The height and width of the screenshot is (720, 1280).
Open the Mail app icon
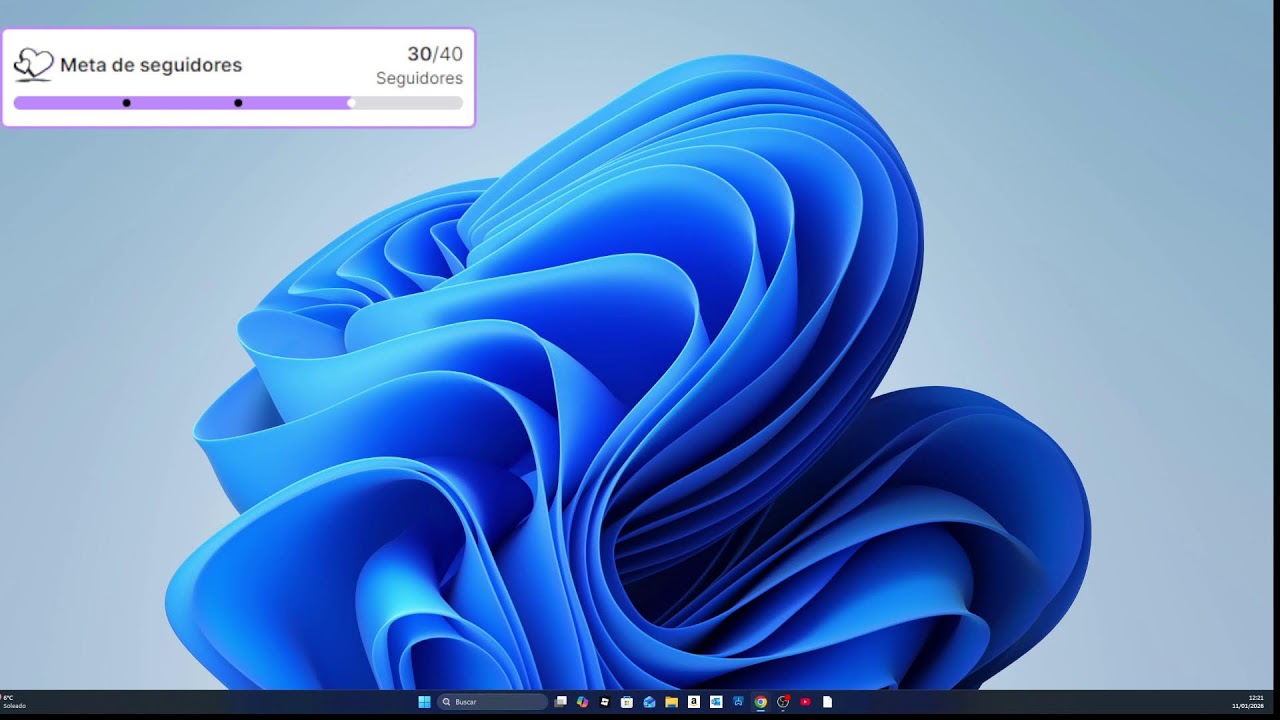pyautogui.click(x=649, y=702)
